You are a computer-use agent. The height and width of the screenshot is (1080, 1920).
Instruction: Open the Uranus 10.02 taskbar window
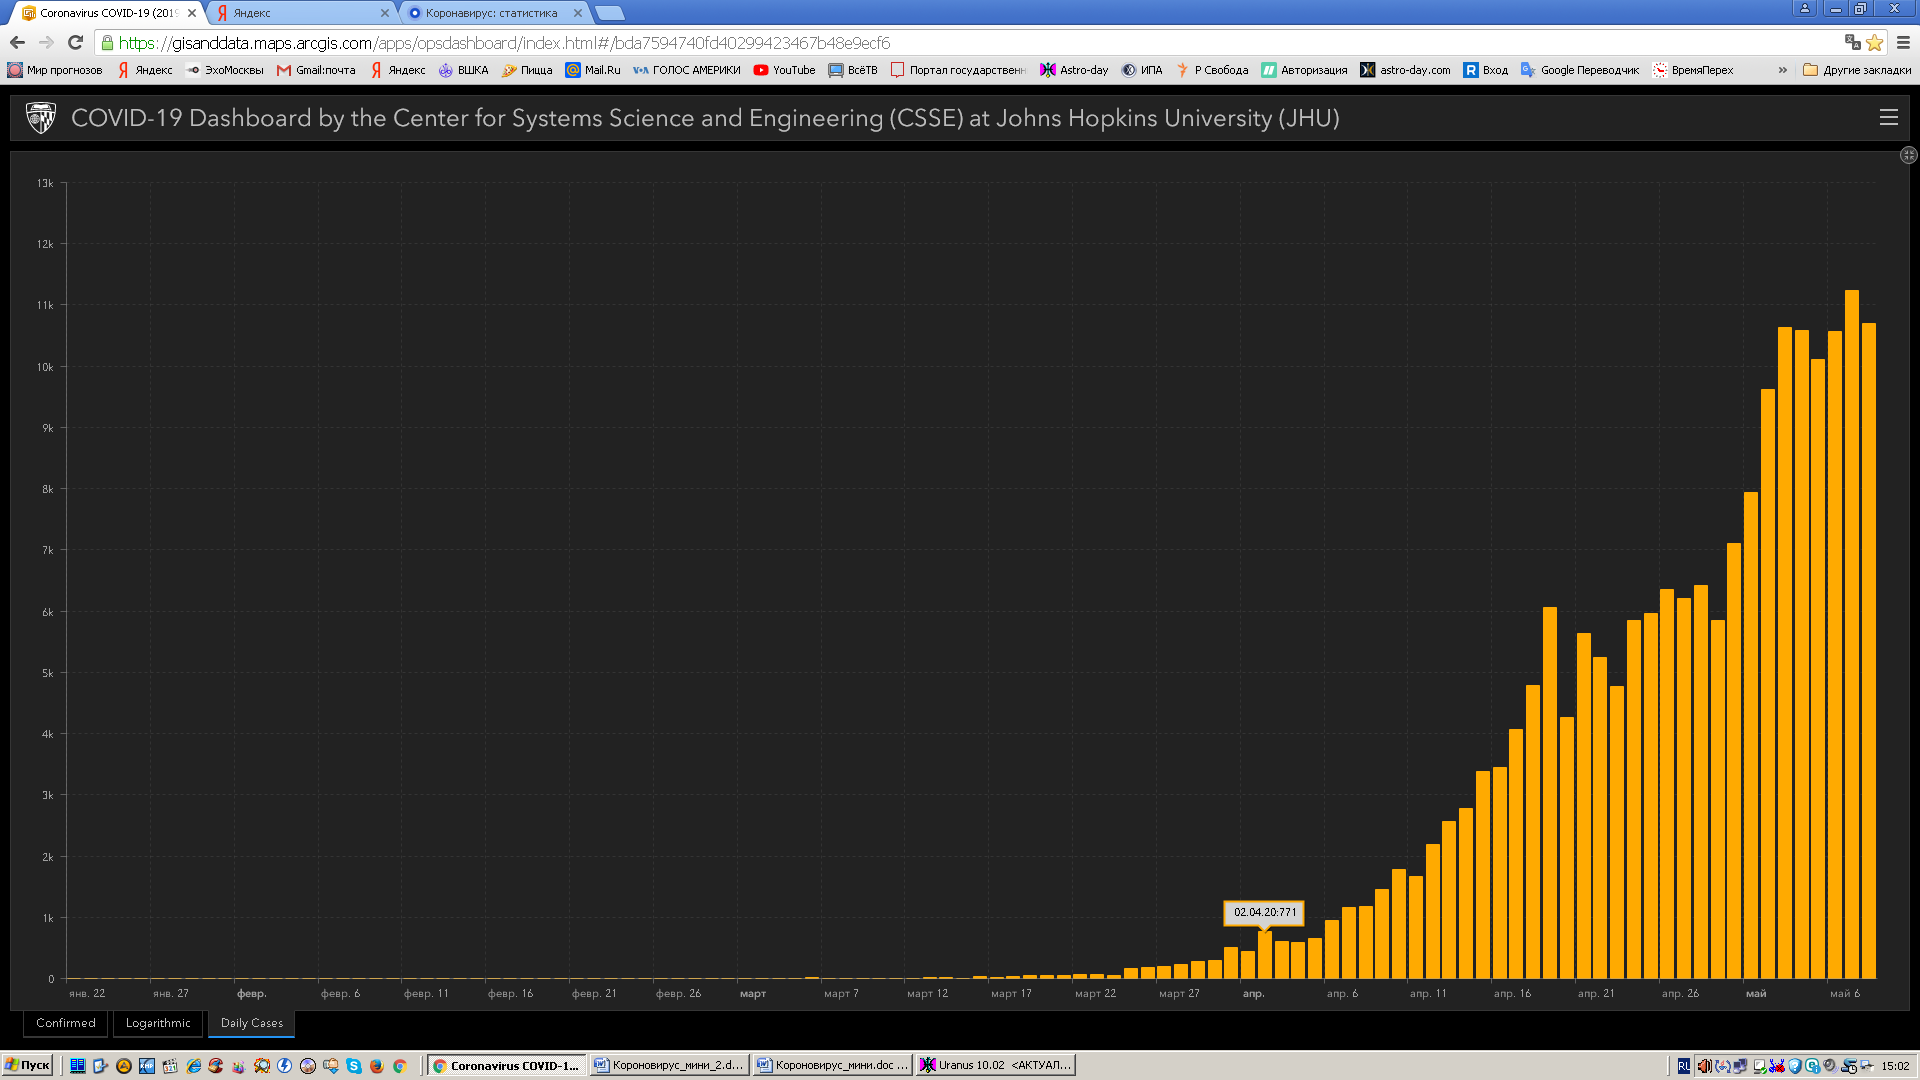[995, 1065]
